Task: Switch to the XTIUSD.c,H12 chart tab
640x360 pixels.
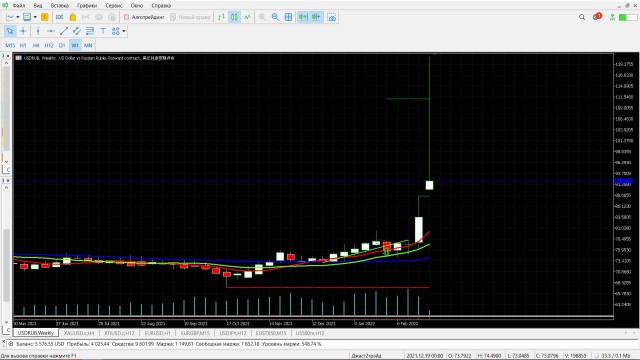Action: [x=119, y=333]
